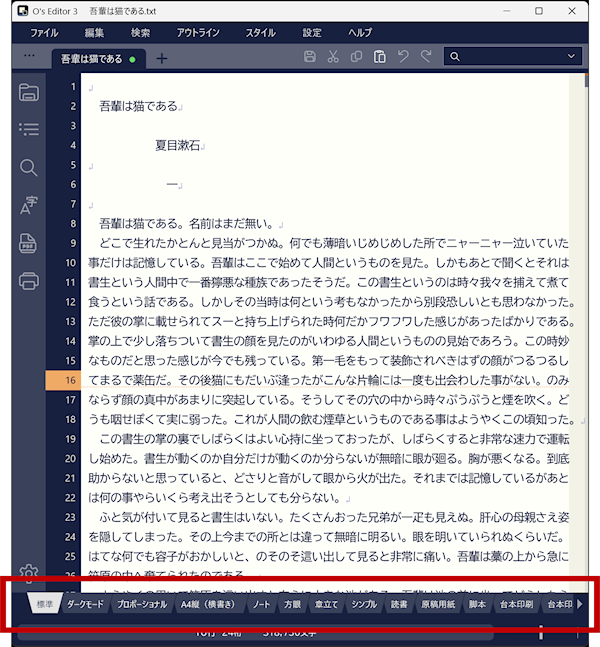Open the アウトライン menu
Screen dimensions: 600x647
tap(198, 33)
